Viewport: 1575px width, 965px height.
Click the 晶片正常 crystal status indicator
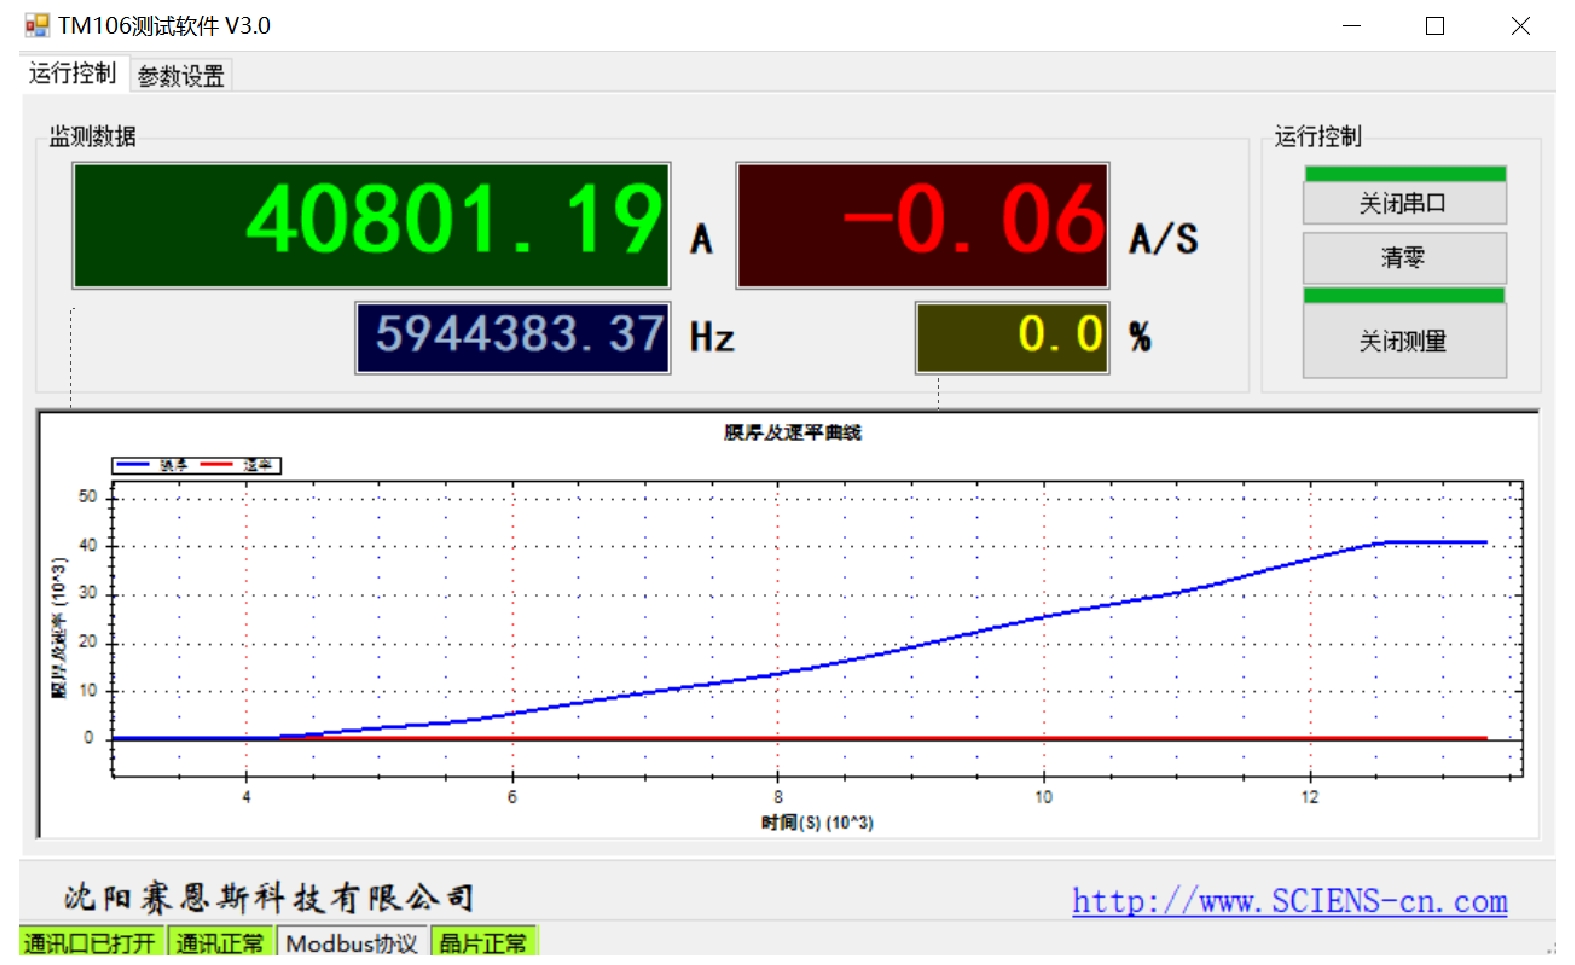tap(483, 943)
